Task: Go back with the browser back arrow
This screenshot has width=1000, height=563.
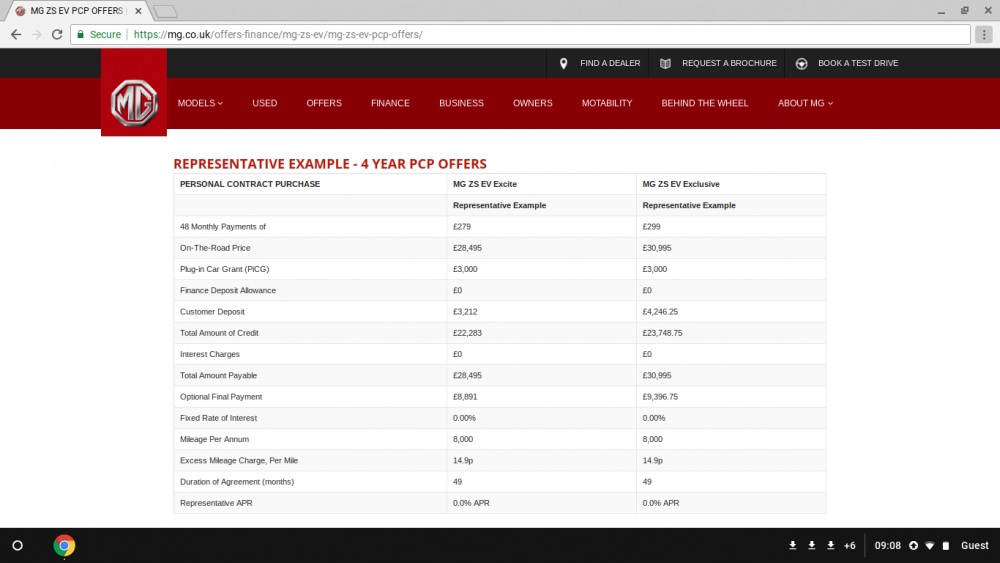Action: pyautogui.click(x=16, y=34)
